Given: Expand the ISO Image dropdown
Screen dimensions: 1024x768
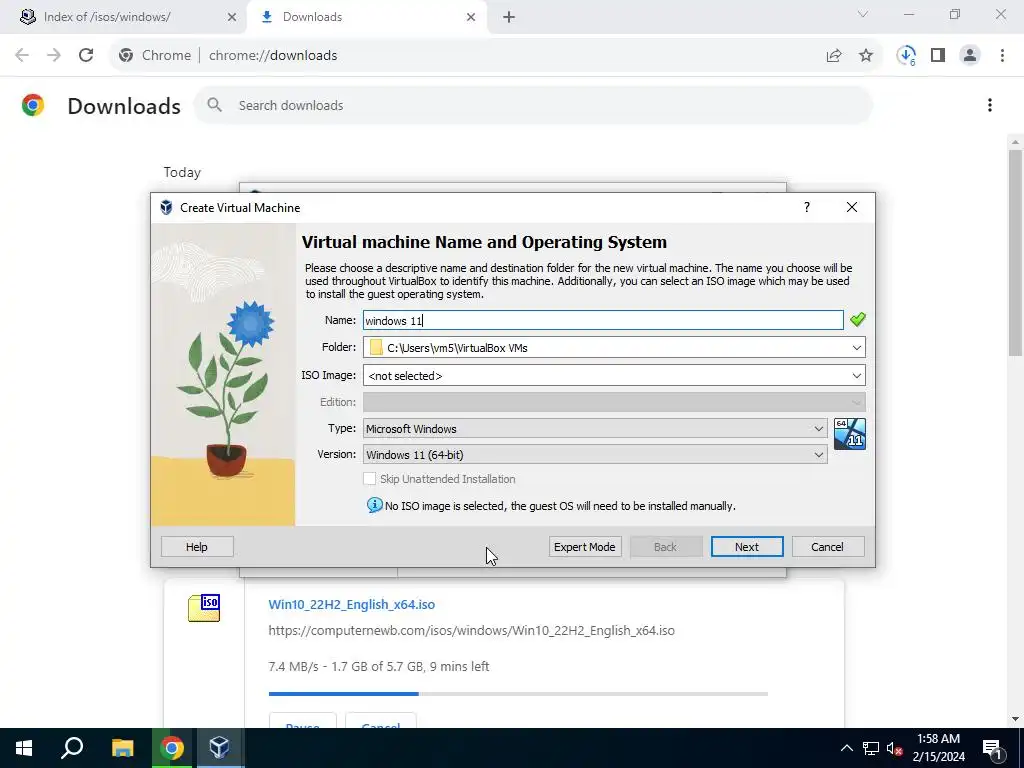Looking at the screenshot, I should click(x=856, y=376).
